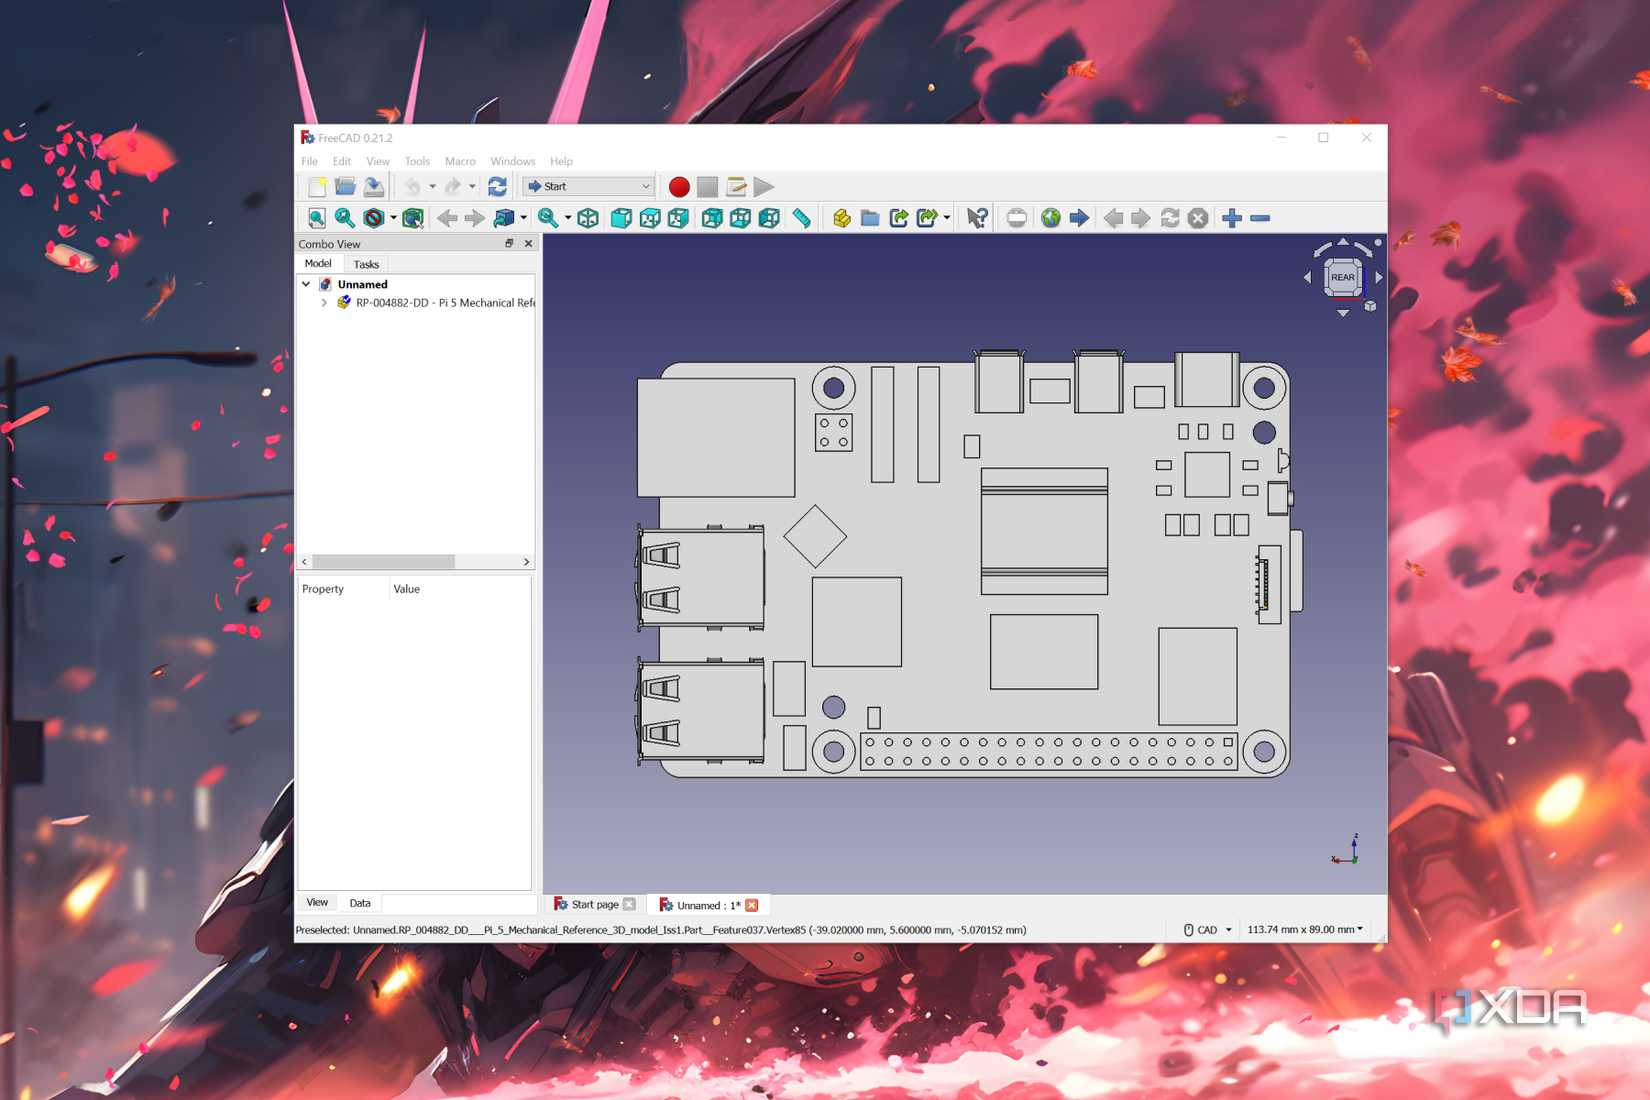Open the Macros dialog notepad icon

[x=736, y=187]
